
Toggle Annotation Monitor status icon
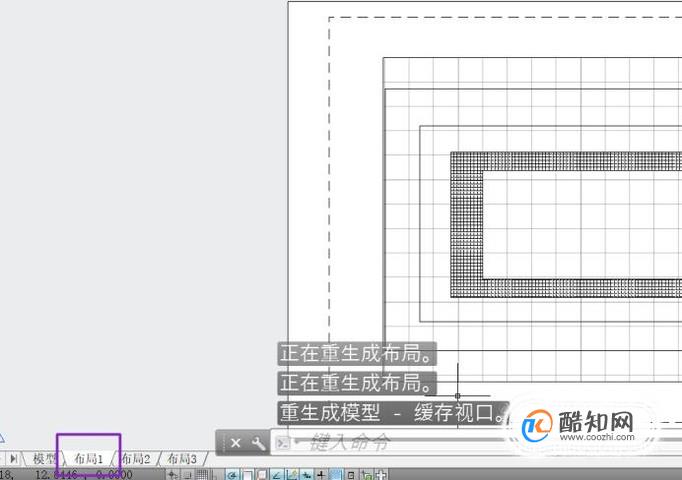pos(381,475)
